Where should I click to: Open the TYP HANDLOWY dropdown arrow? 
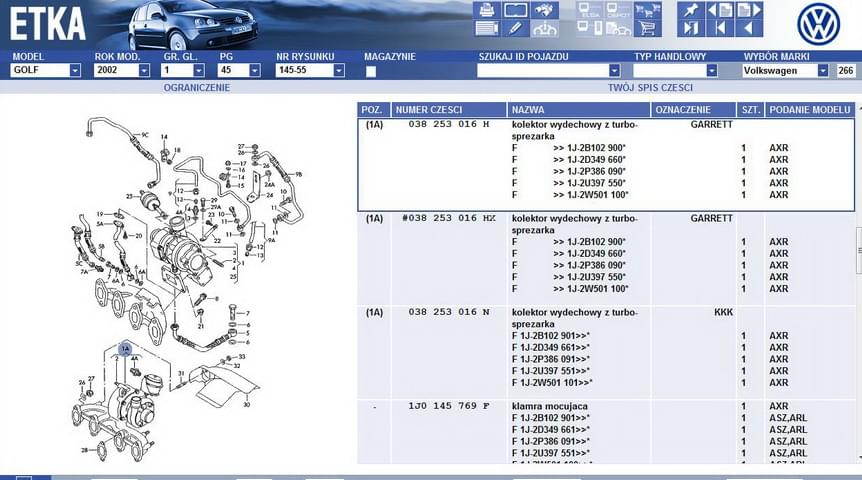pos(712,70)
